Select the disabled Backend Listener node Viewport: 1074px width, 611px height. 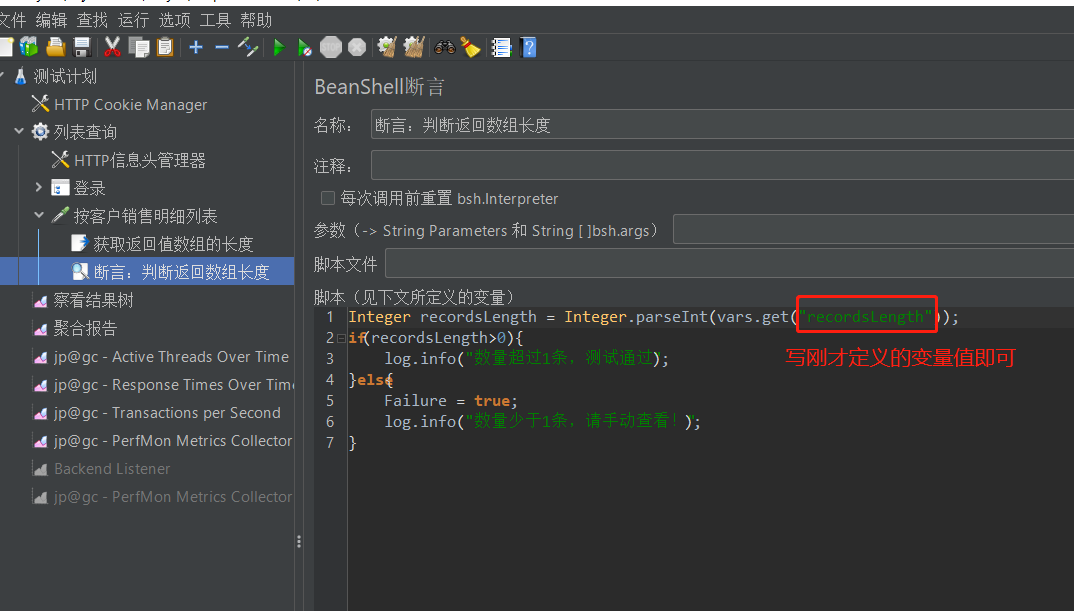click(x=112, y=469)
